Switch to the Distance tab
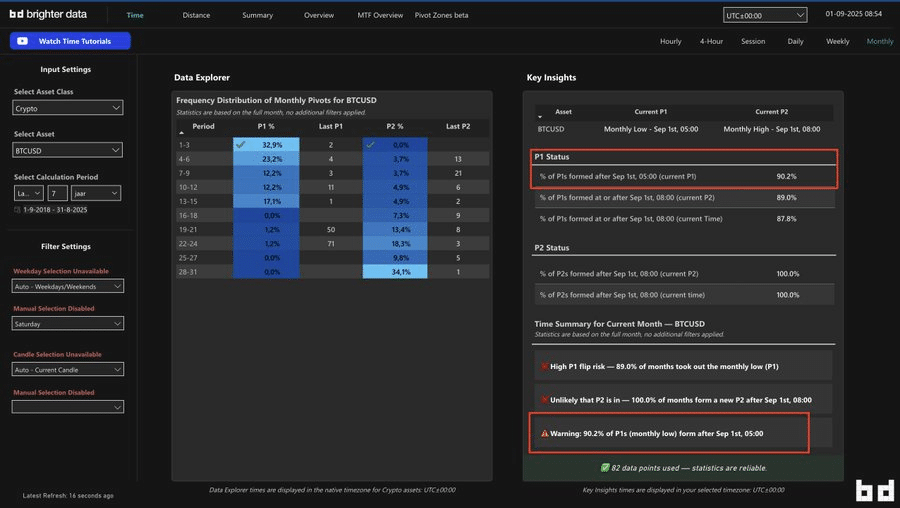 (x=196, y=15)
